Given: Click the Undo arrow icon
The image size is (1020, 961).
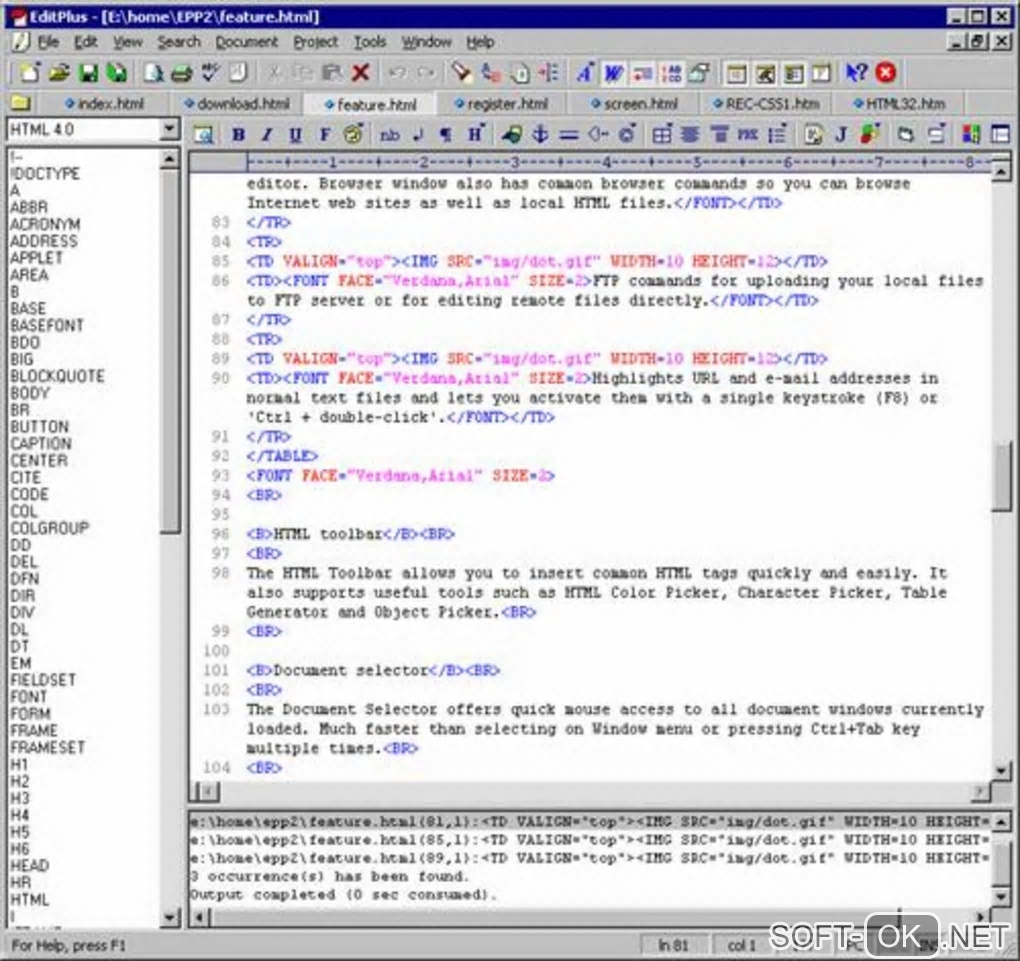Looking at the screenshot, I should [397, 73].
